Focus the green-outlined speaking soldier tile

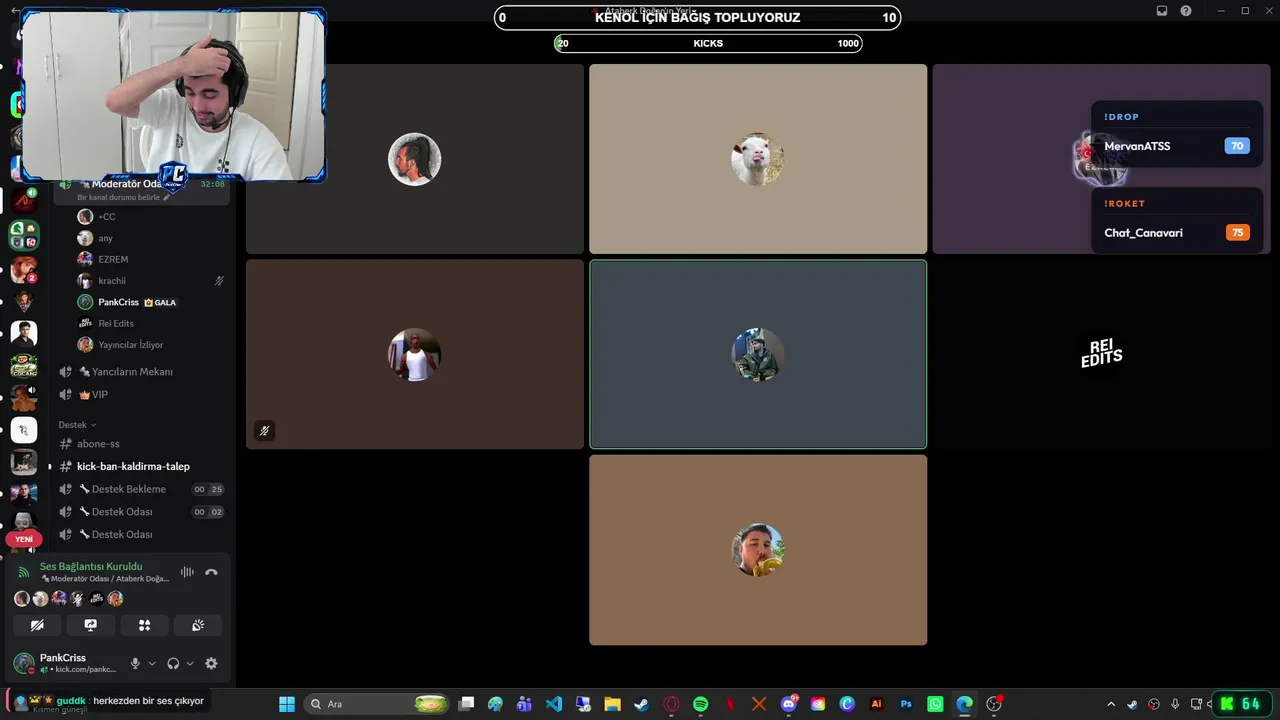(758, 354)
